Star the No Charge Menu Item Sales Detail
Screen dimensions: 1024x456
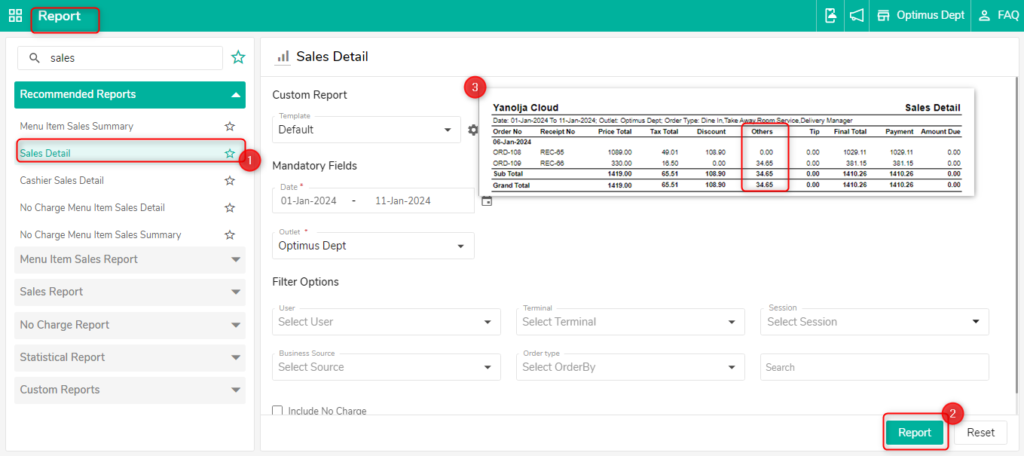click(x=229, y=208)
